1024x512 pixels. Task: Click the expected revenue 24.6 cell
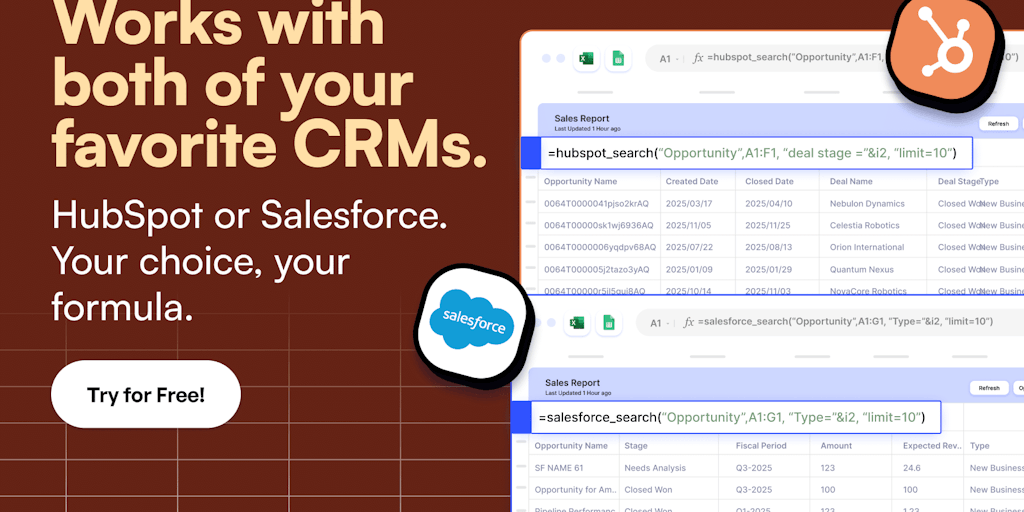point(912,468)
